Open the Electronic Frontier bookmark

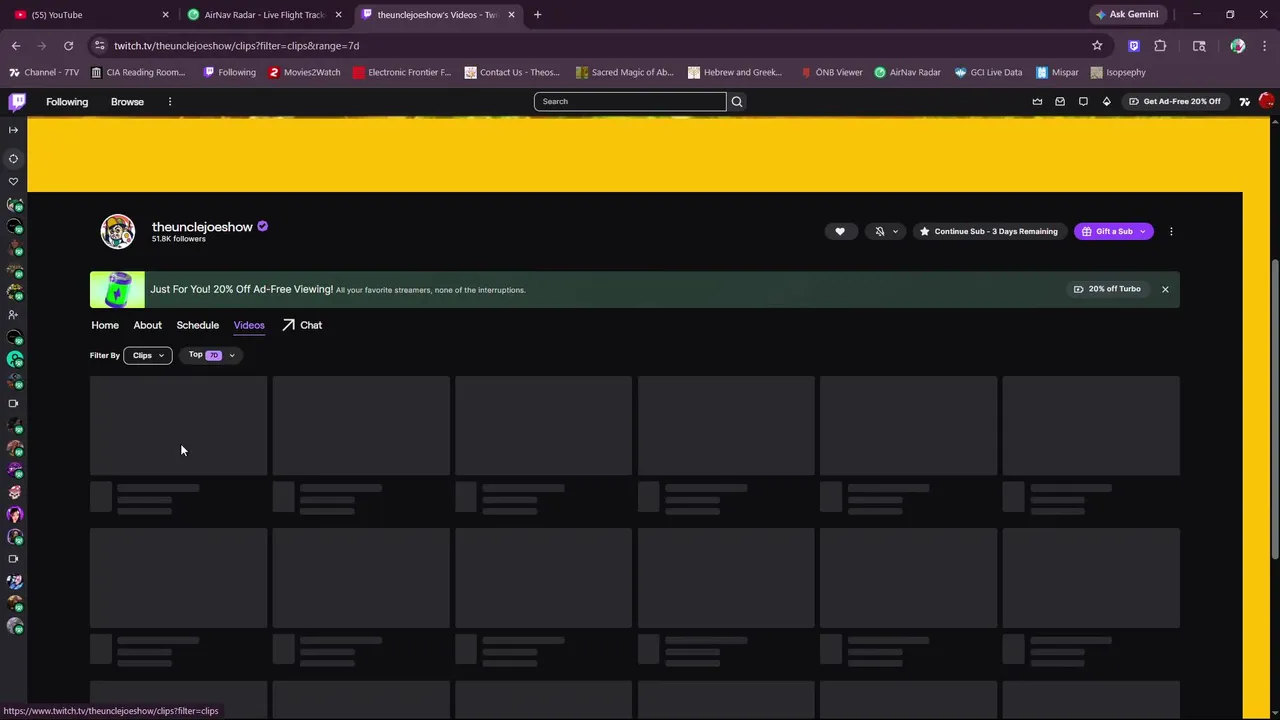tap(401, 72)
